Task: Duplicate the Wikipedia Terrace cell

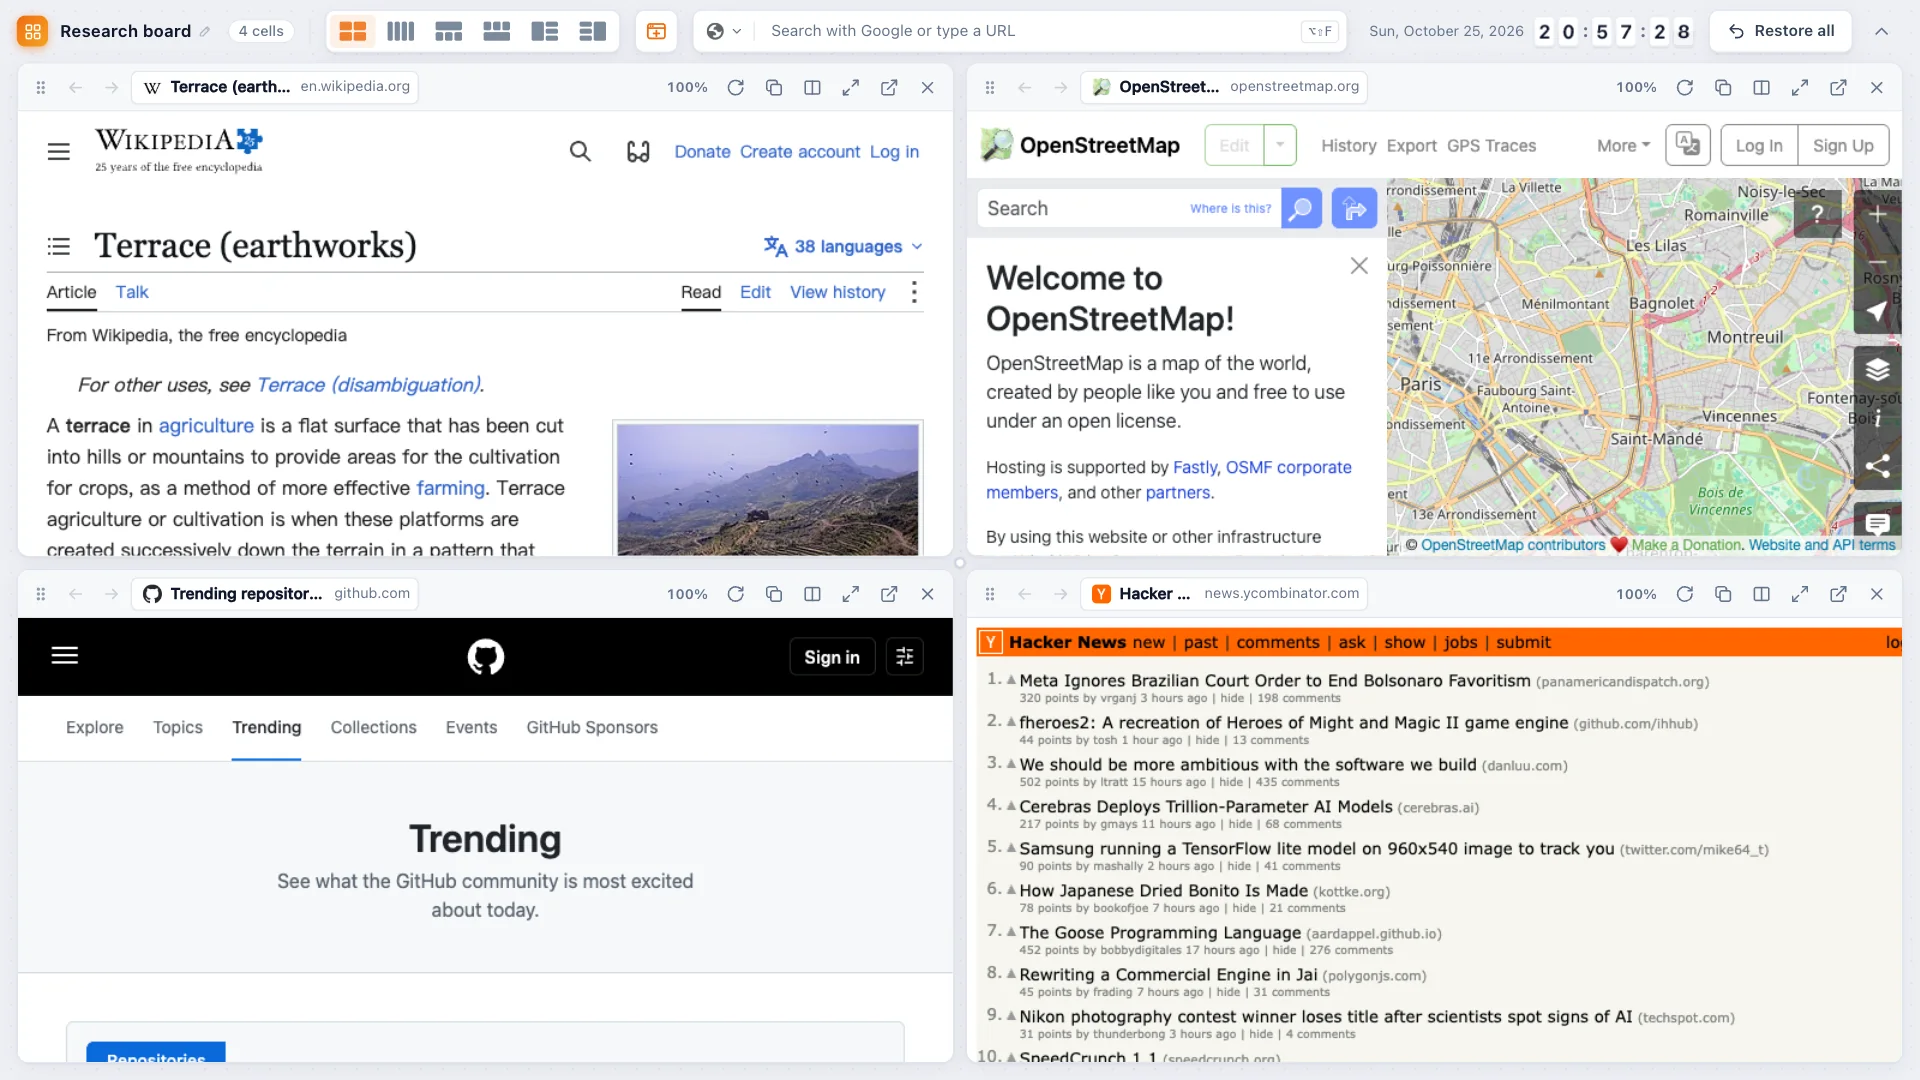Action: (x=773, y=87)
